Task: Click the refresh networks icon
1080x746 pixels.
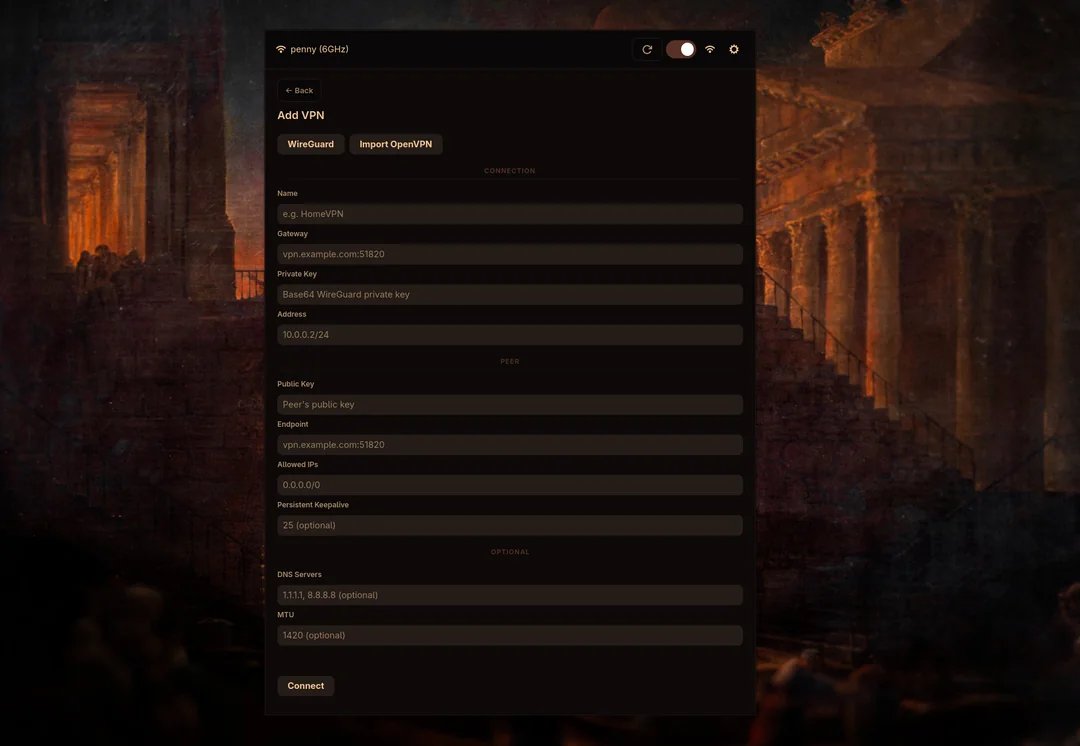Action: pos(647,50)
